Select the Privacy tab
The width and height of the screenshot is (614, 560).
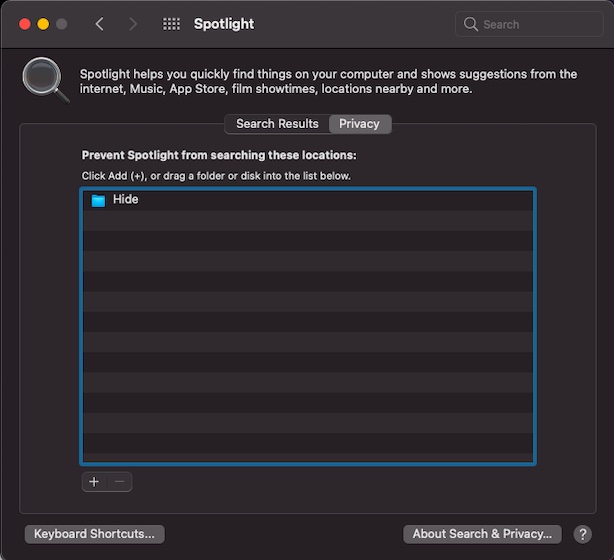click(359, 124)
